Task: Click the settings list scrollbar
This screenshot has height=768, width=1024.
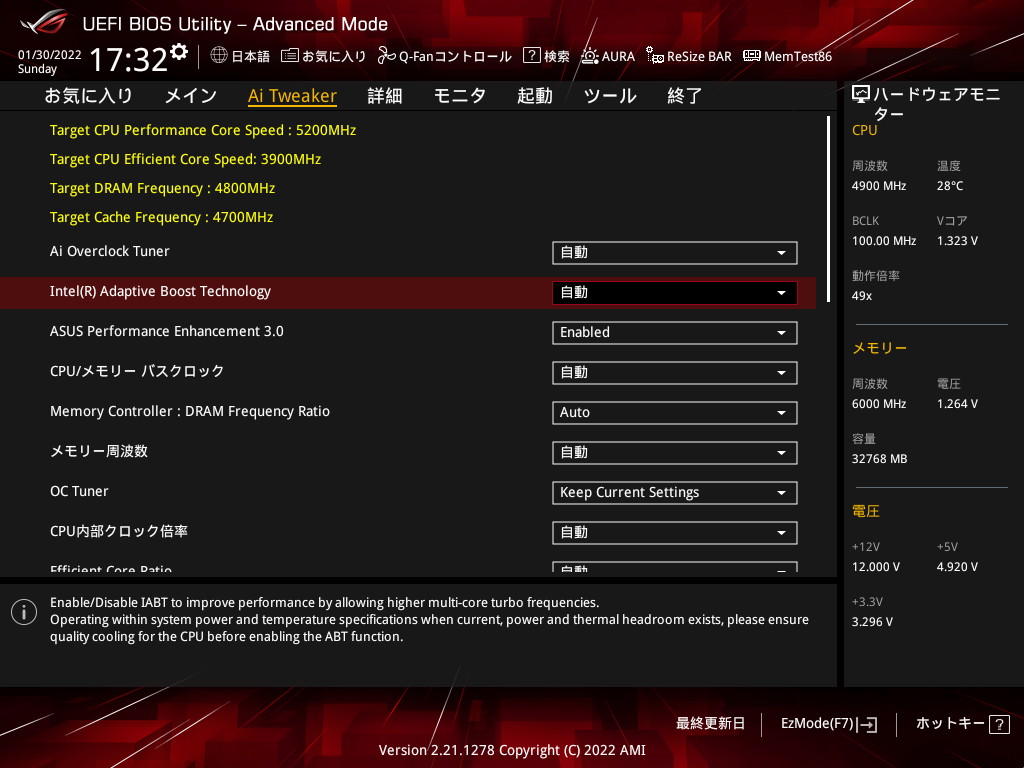Action: coord(828,209)
